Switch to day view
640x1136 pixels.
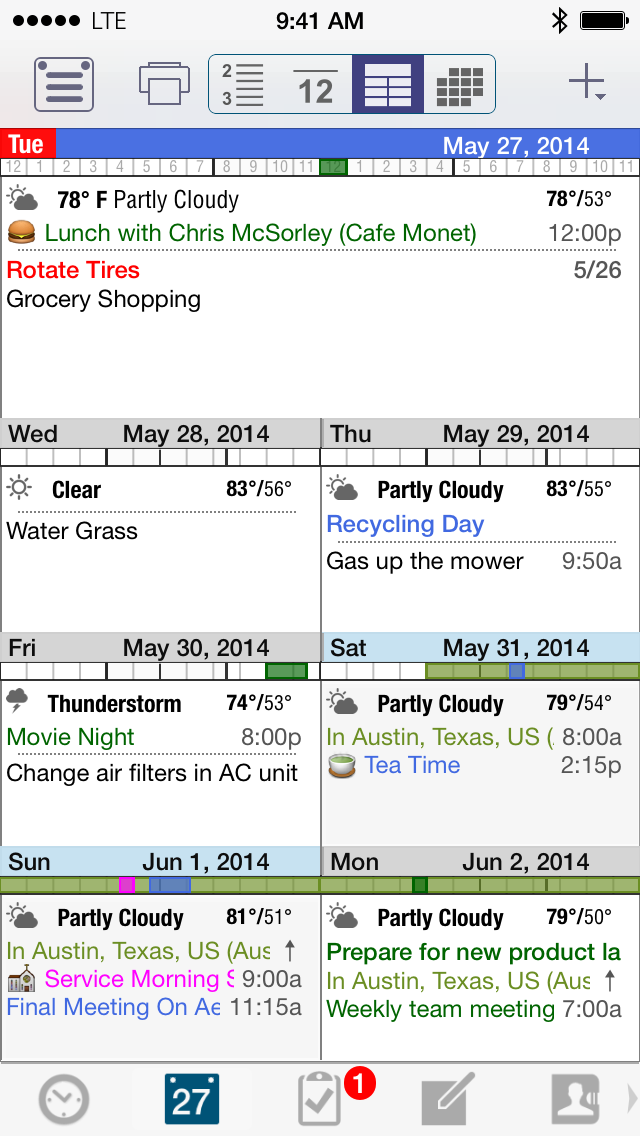pos(316,84)
